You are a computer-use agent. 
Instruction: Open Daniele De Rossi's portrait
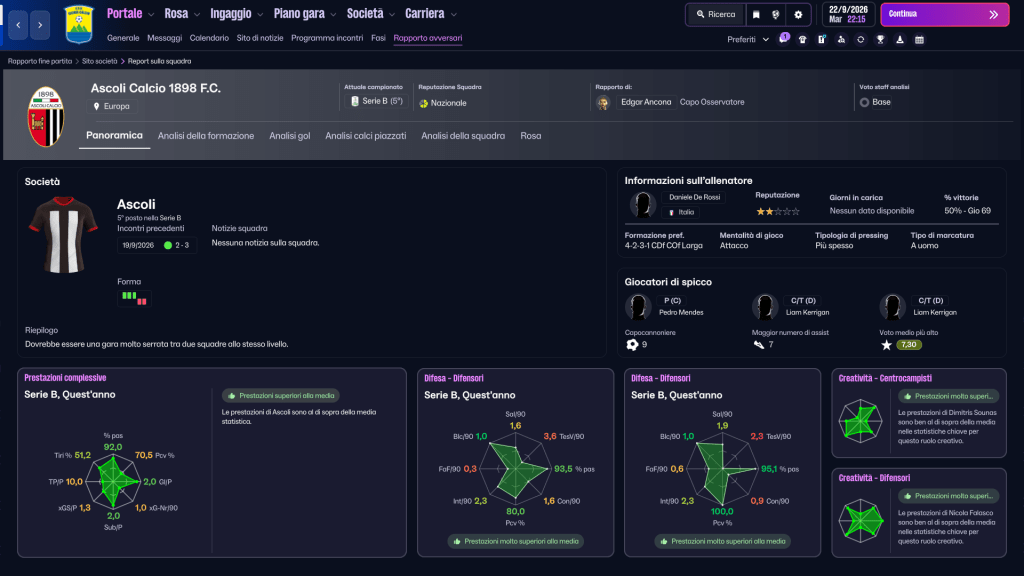coord(643,204)
